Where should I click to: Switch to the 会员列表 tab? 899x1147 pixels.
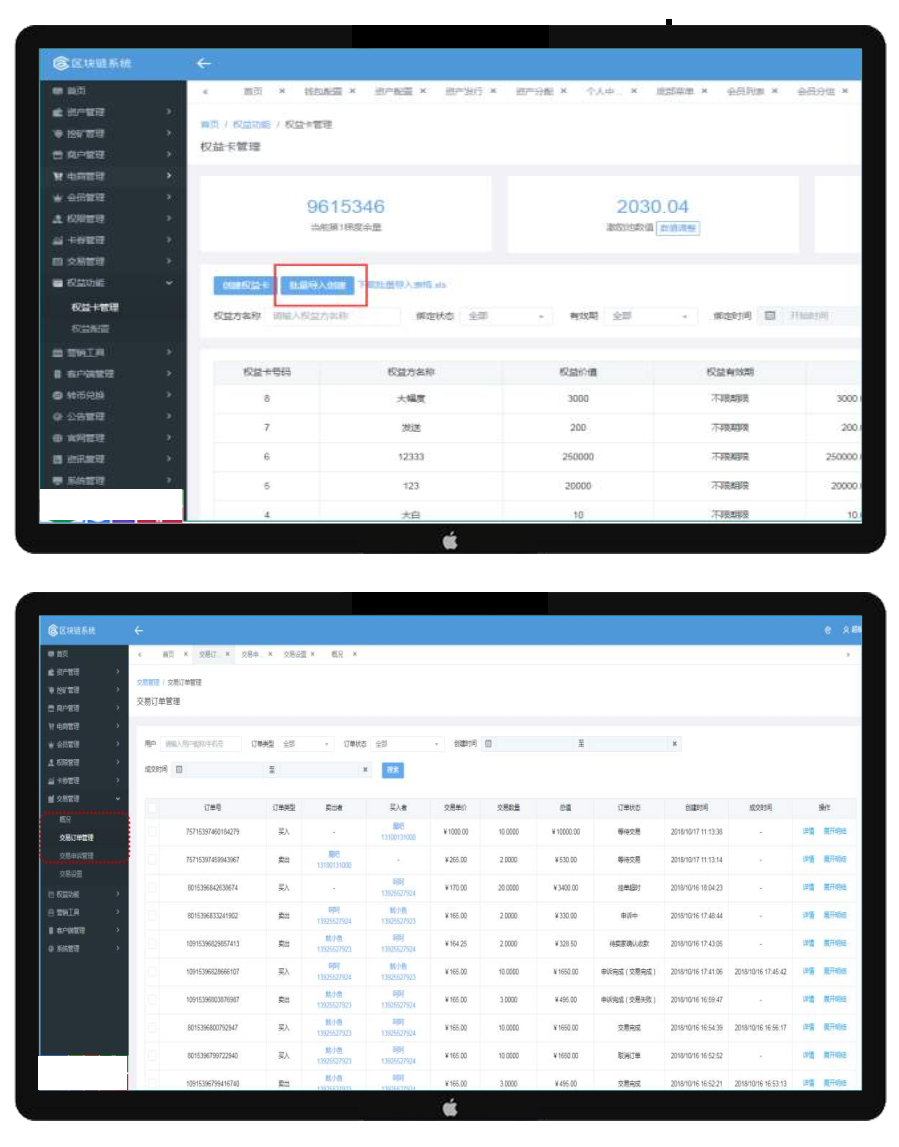coord(745,91)
